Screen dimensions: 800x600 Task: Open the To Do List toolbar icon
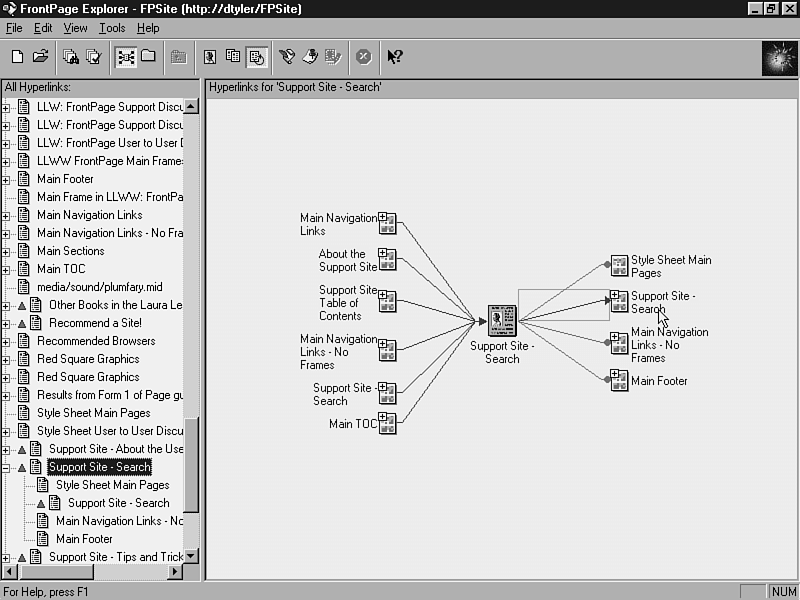[310, 57]
